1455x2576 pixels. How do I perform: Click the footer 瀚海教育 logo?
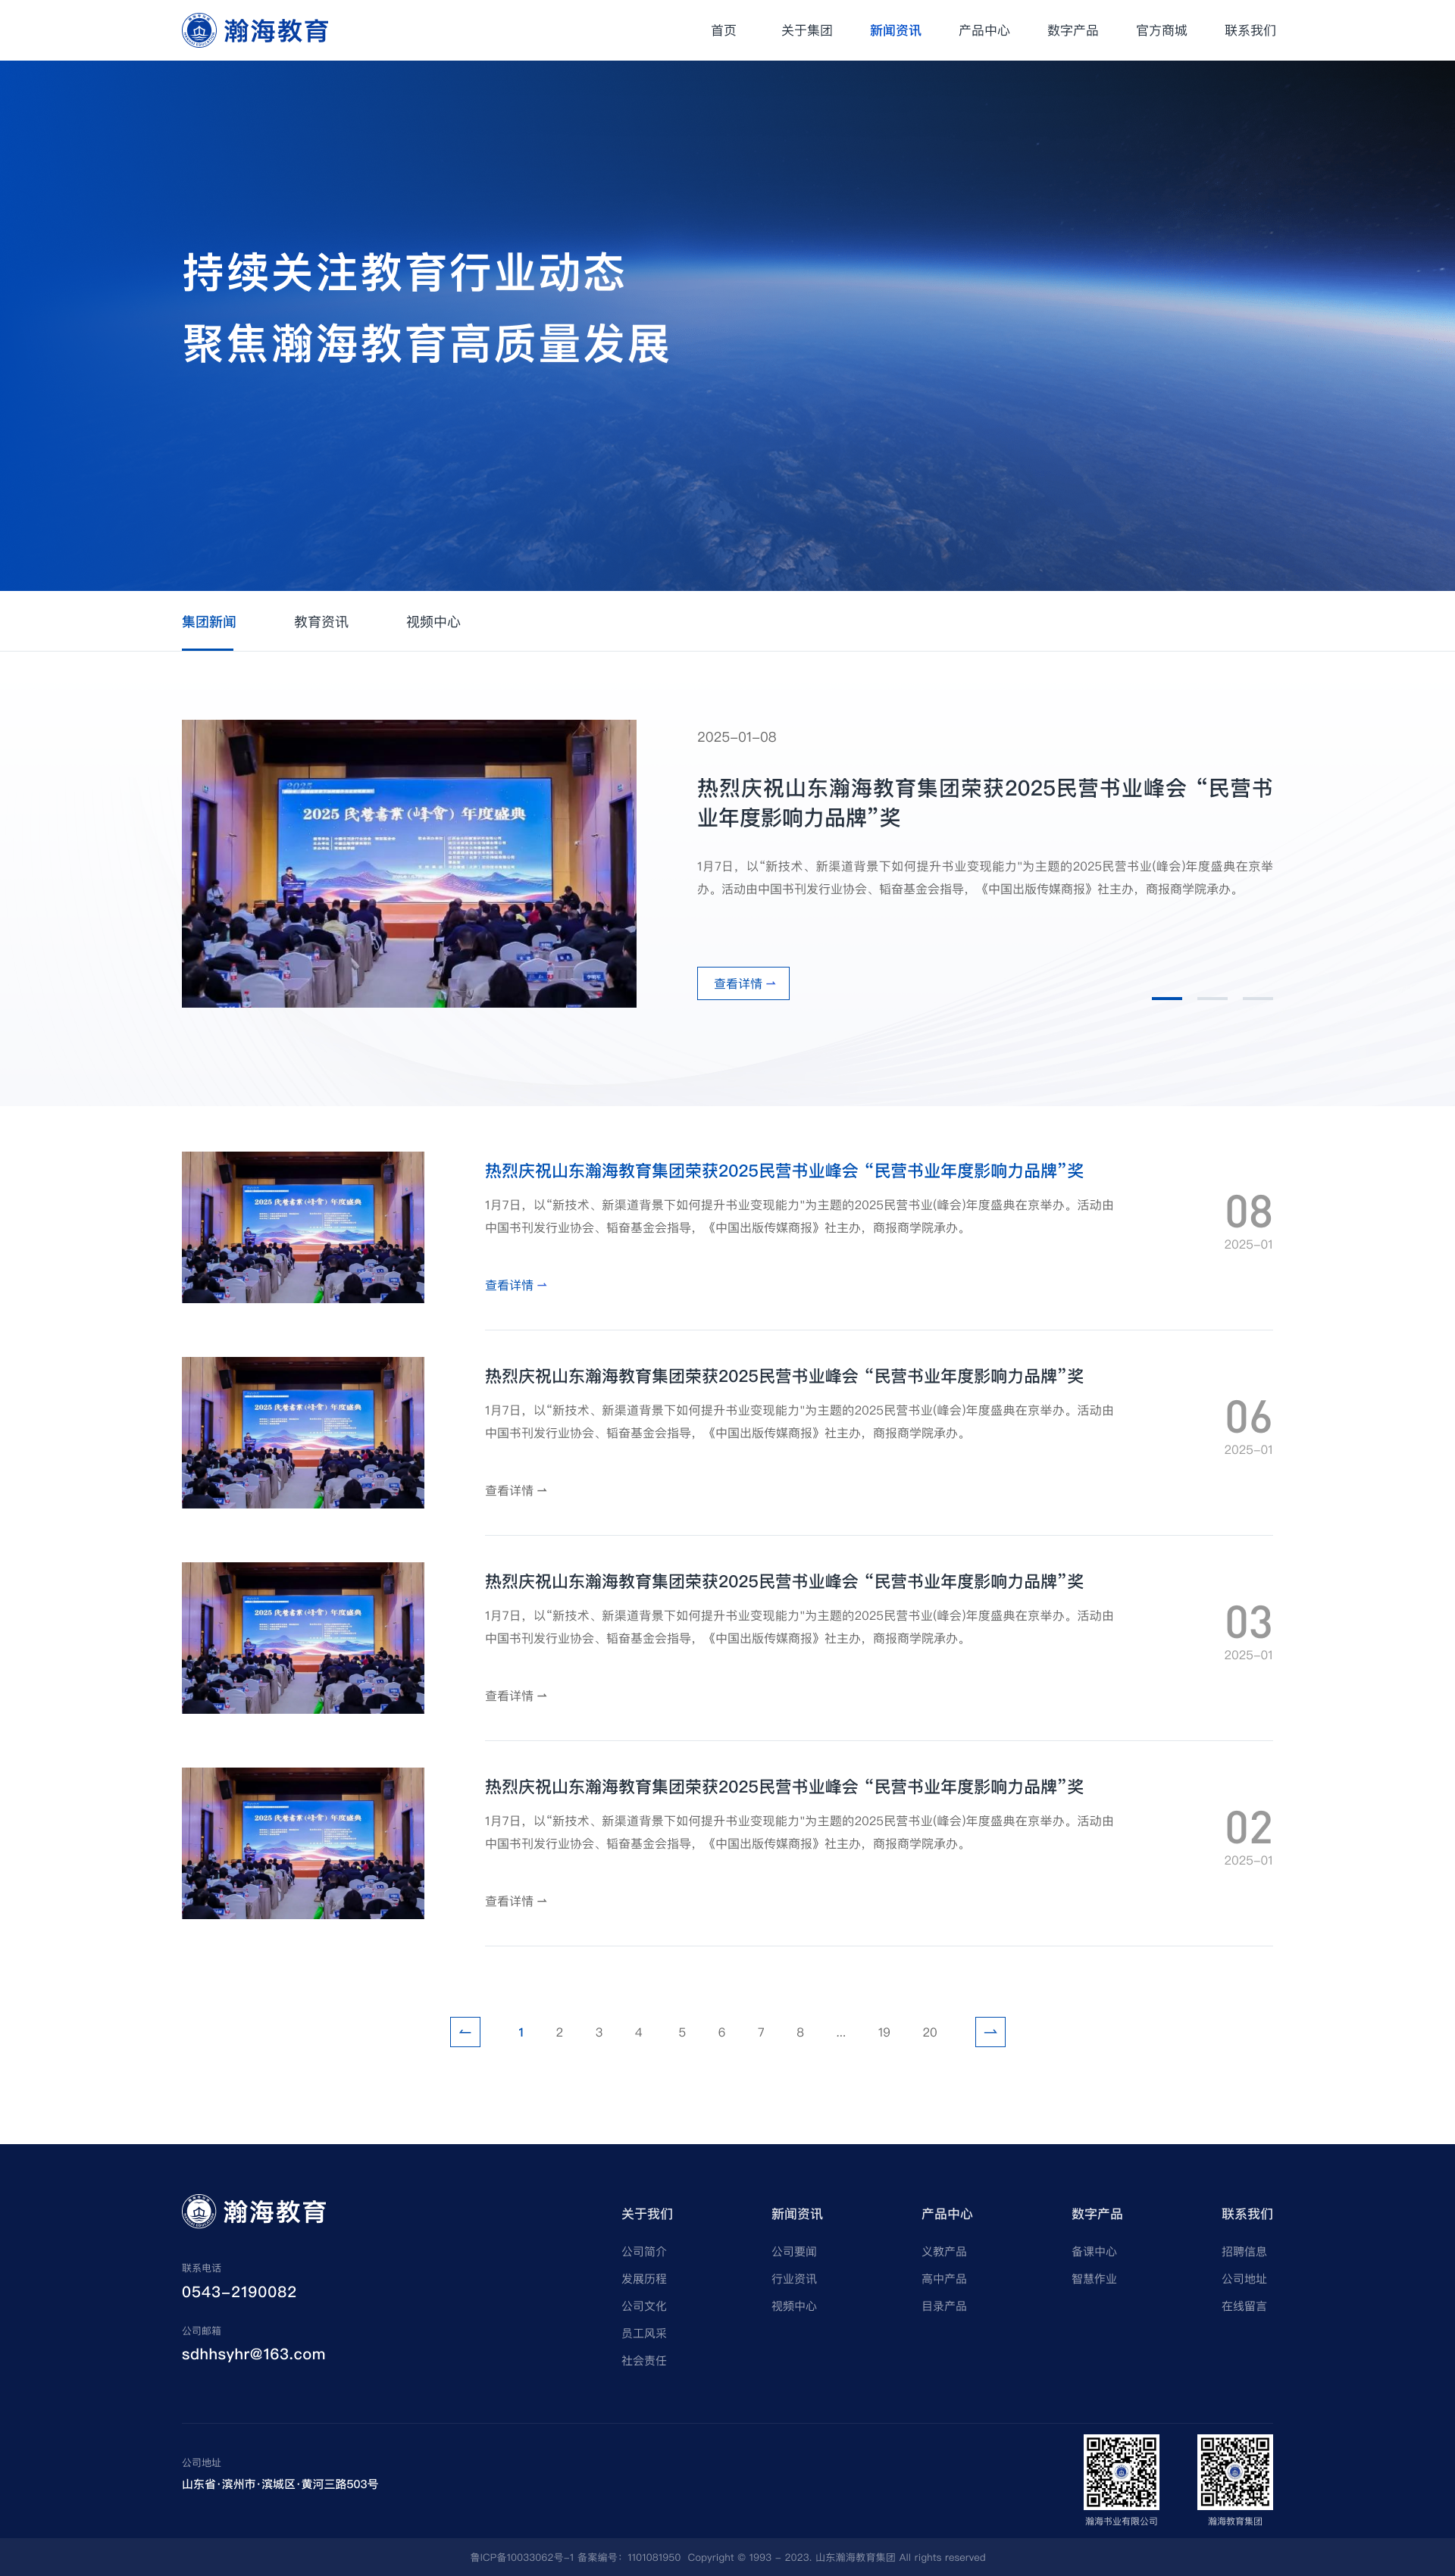255,2211
